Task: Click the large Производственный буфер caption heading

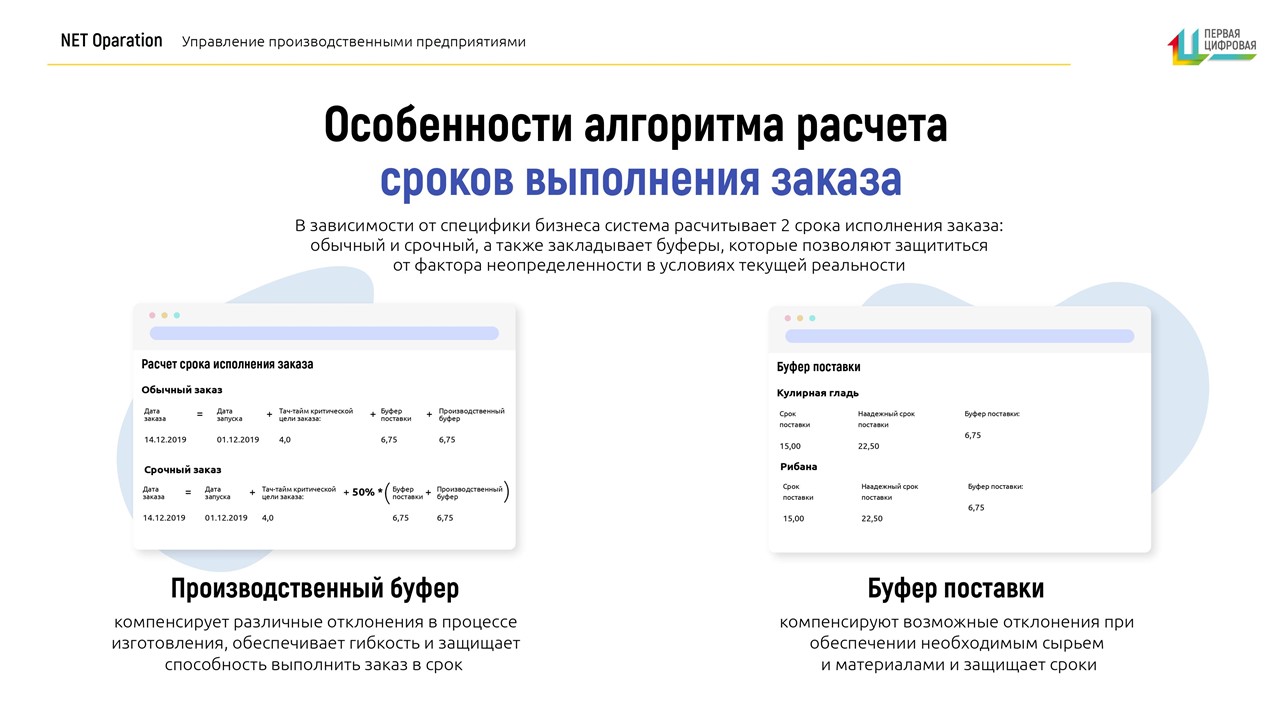Action: (x=315, y=587)
